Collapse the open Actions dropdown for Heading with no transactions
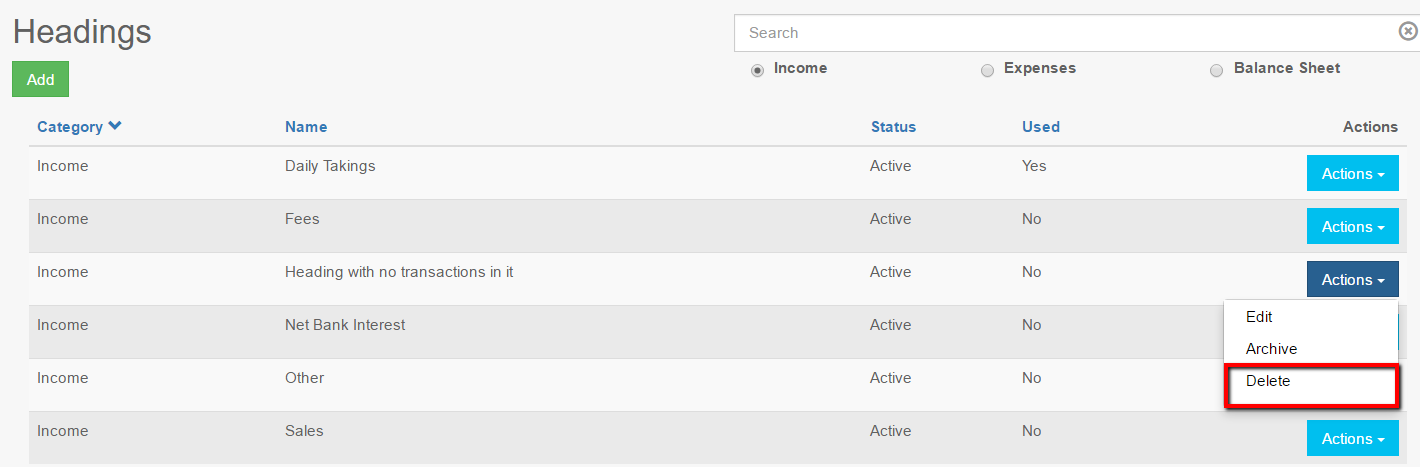1420x467 pixels. pyautogui.click(x=1352, y=280)
